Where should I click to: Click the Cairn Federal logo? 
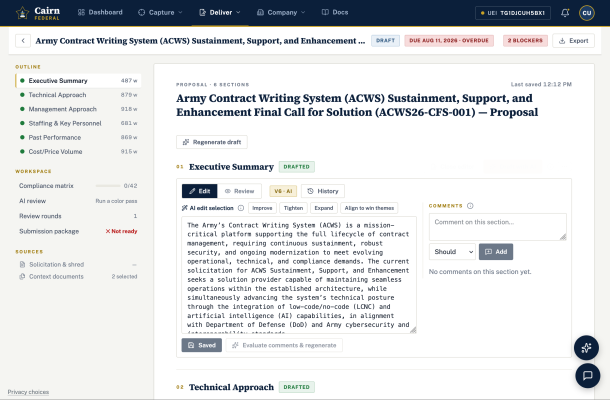point(38,13)
